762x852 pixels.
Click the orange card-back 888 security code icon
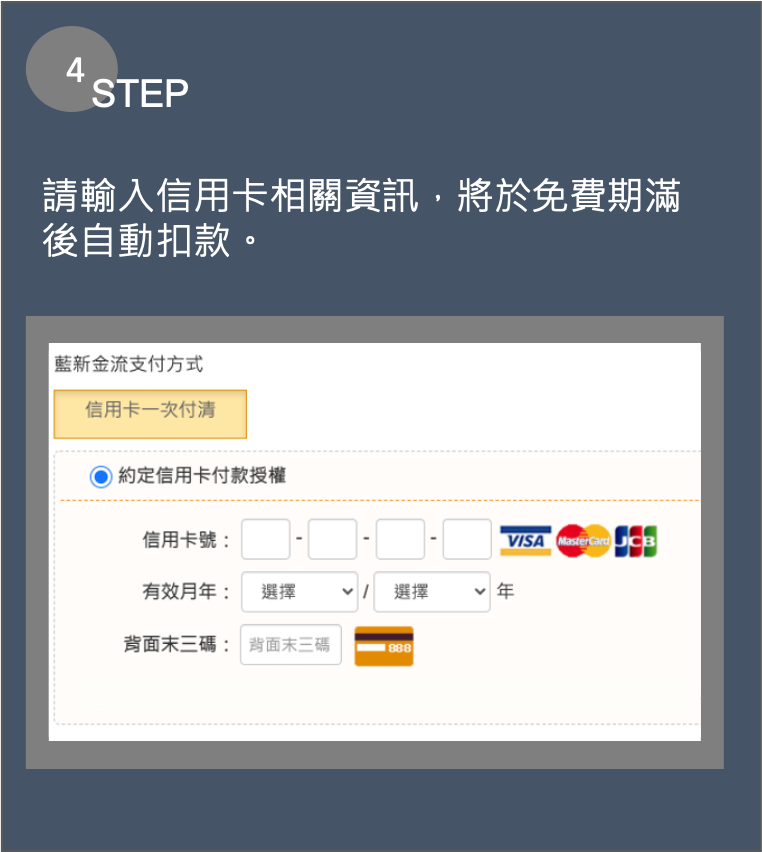[384, 646]
